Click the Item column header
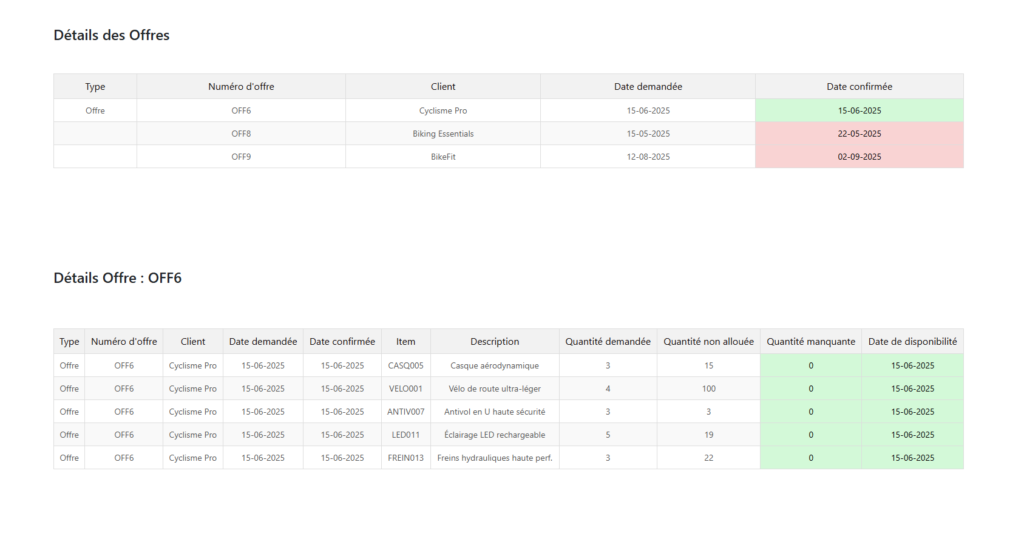Screen dimensions: 1024x550 coord(406,341)
